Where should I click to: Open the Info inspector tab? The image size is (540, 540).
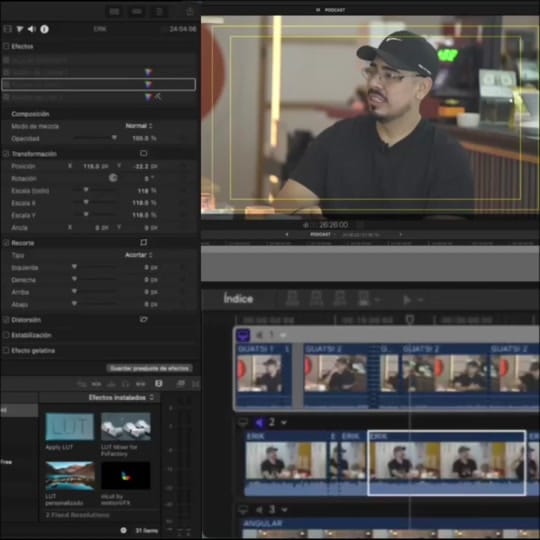click(44, 29)
